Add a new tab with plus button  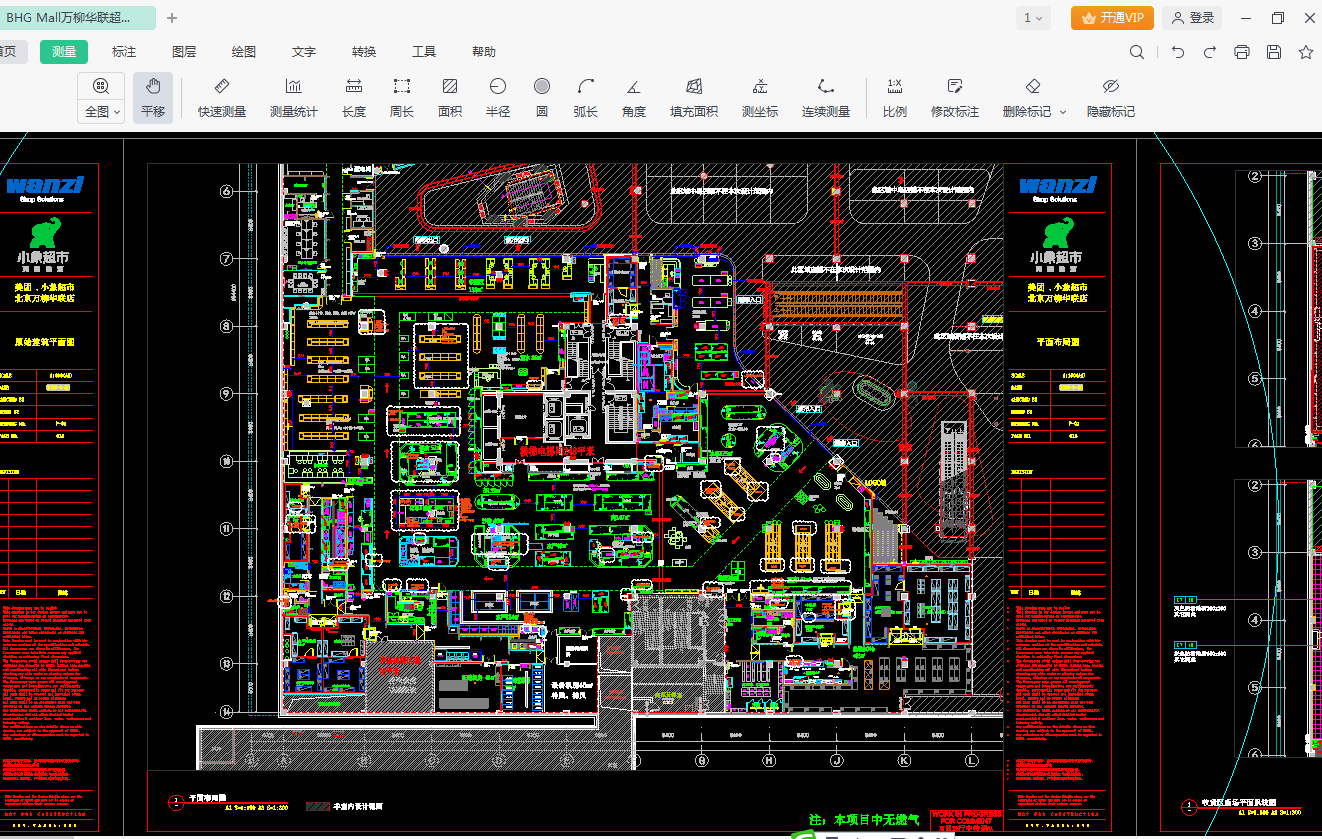tap(172, 18)
